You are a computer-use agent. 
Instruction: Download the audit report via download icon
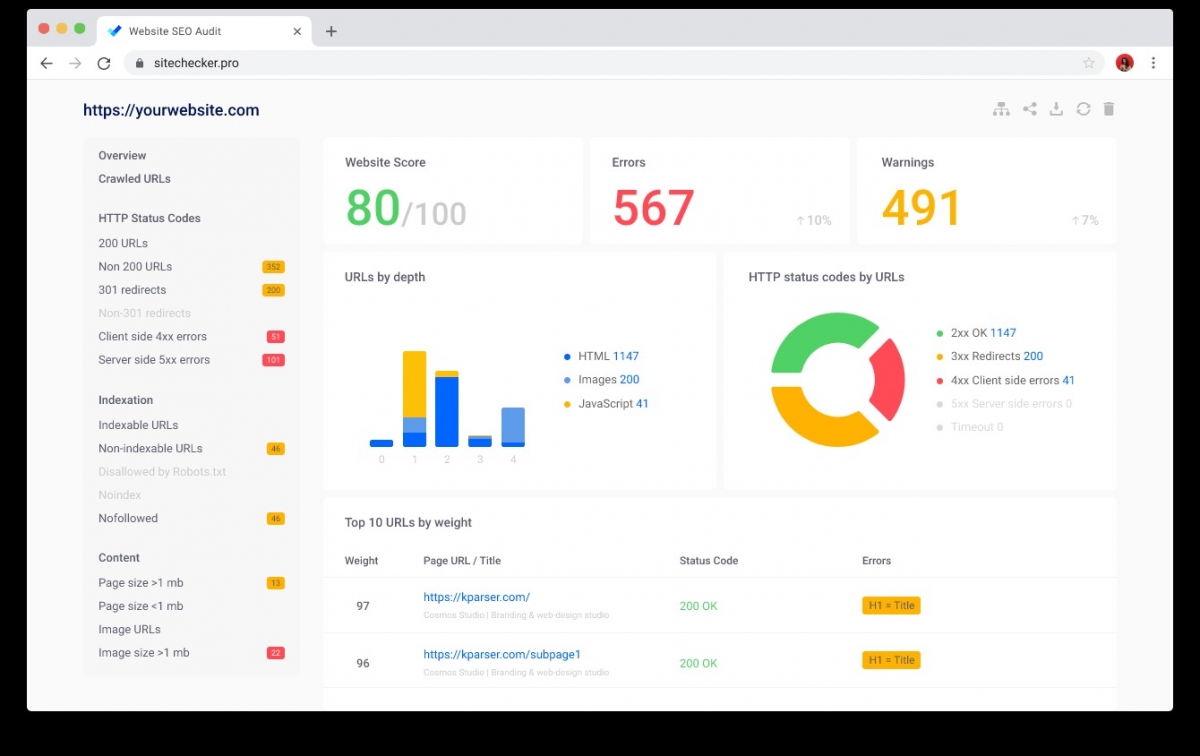tap(1056, 108)
